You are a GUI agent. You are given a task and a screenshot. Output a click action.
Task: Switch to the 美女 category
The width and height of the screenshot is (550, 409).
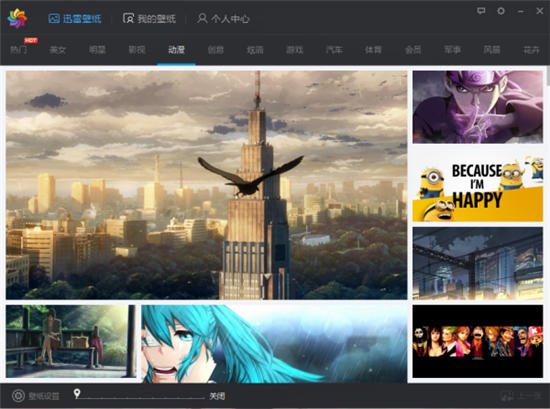58,50
